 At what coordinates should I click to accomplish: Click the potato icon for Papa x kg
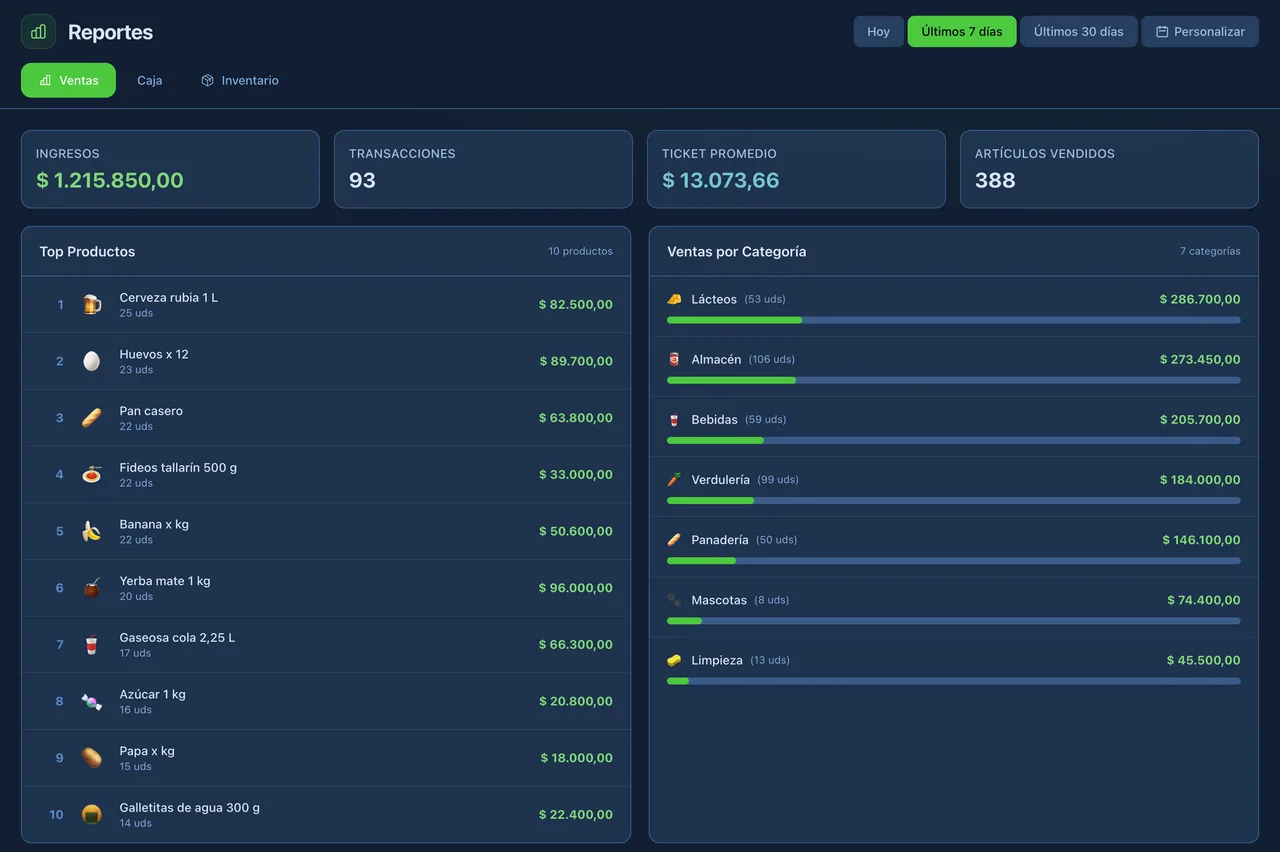(x=92, y=758)
